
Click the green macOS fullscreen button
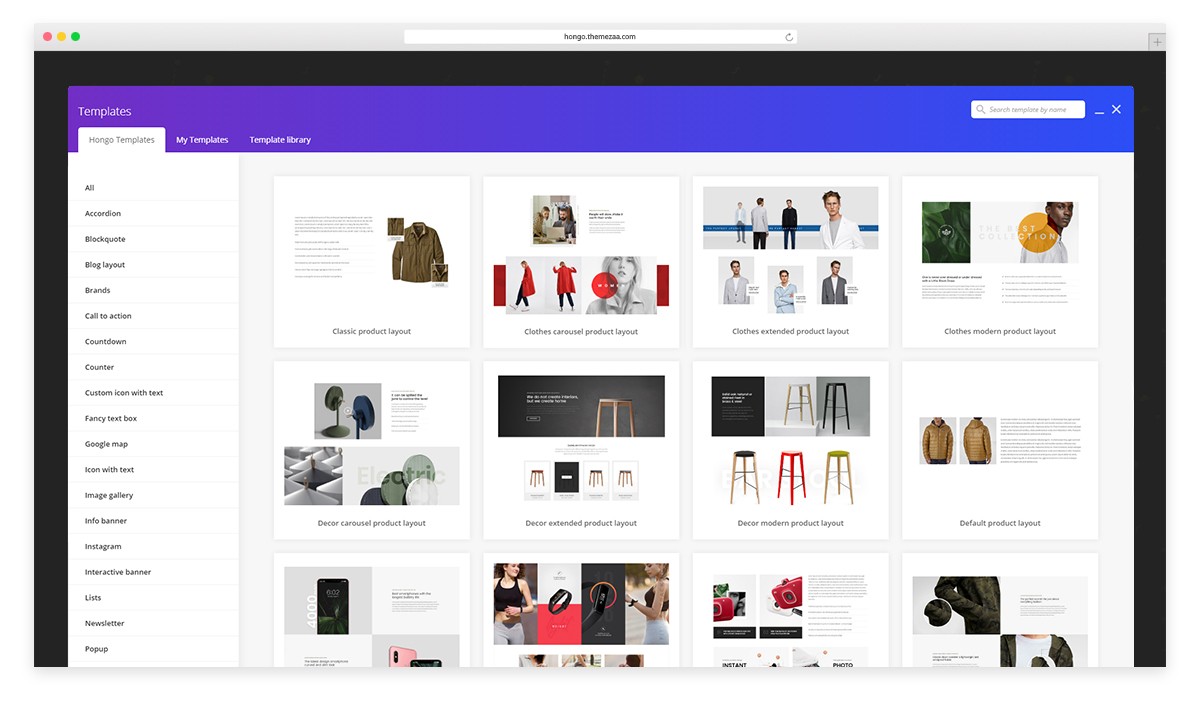coord(75,37)
